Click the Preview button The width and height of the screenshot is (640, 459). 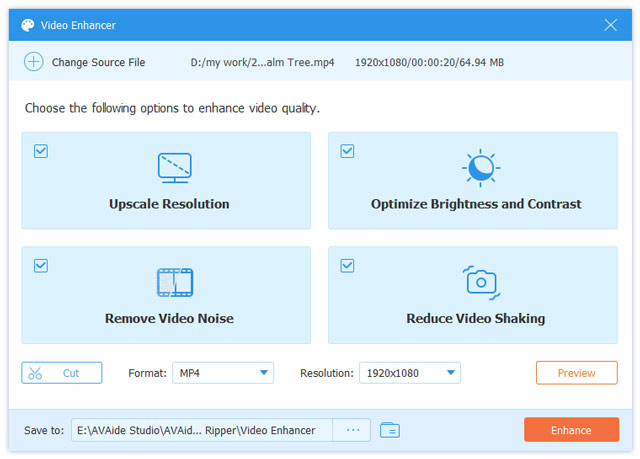point(577,373)
